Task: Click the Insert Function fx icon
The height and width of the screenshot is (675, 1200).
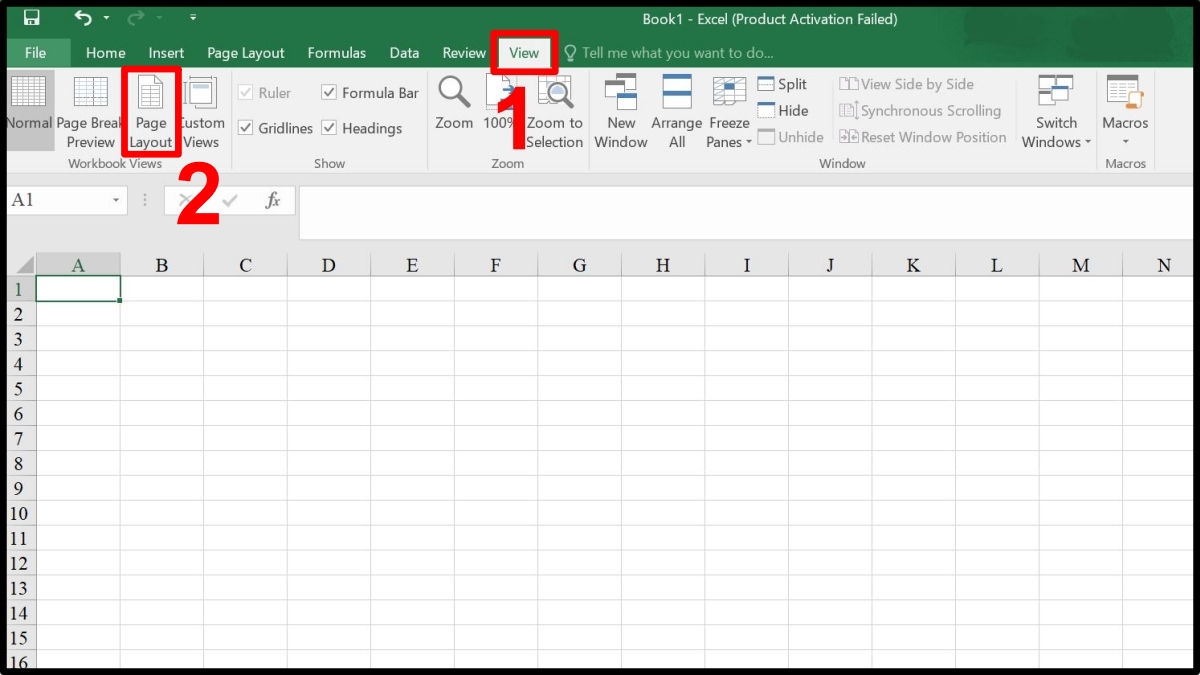Action: 272,200
